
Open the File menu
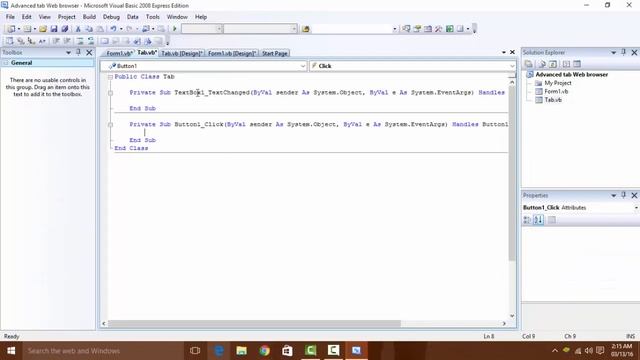click(x=10, y=17)
